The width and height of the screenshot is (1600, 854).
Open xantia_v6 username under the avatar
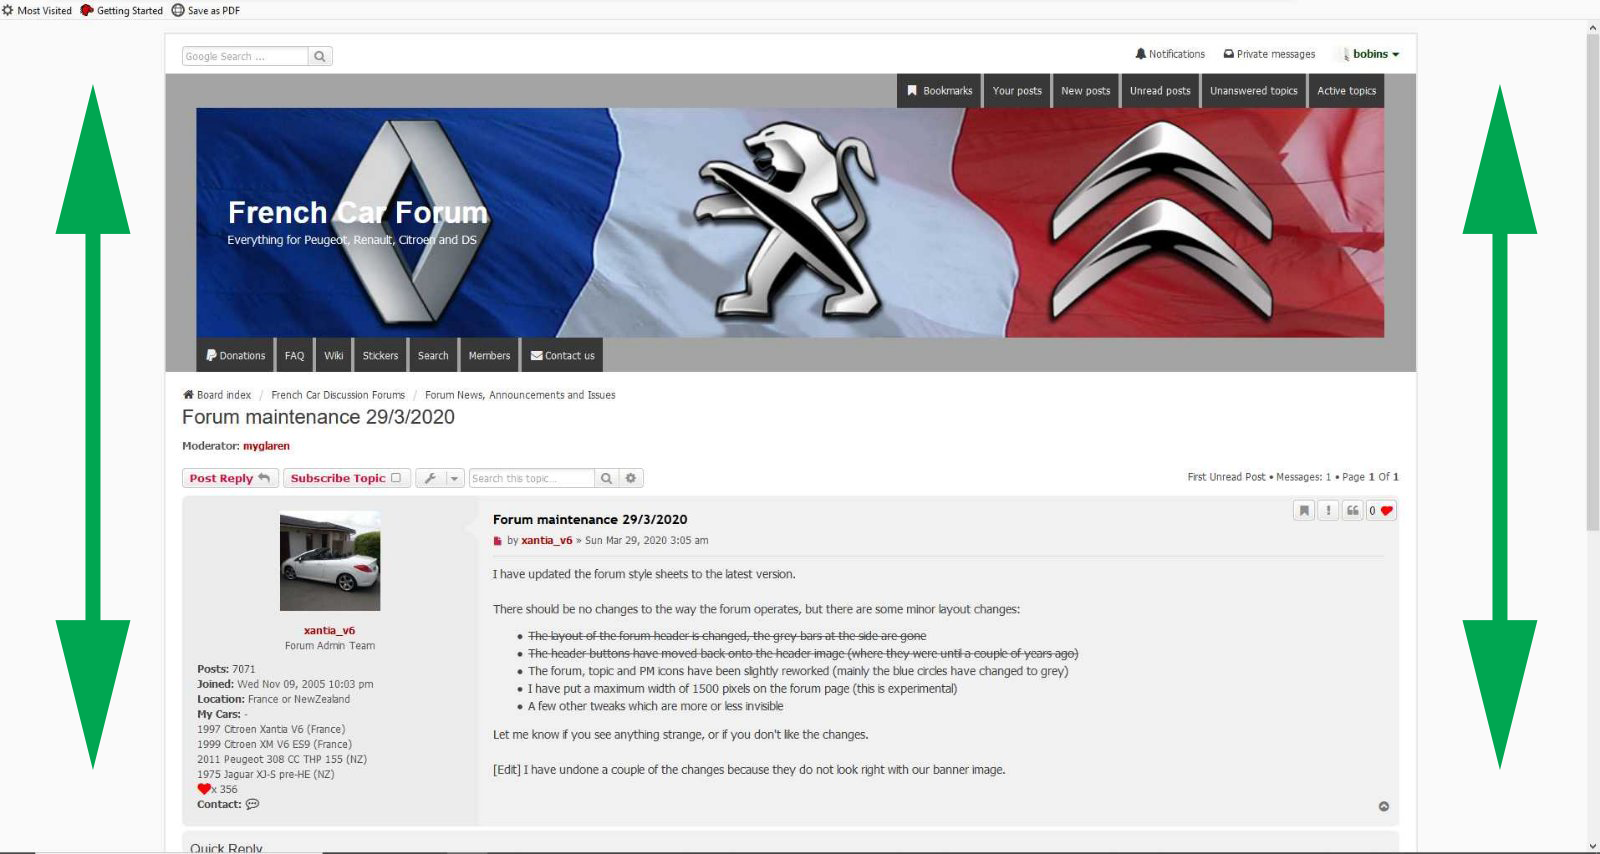329,630
